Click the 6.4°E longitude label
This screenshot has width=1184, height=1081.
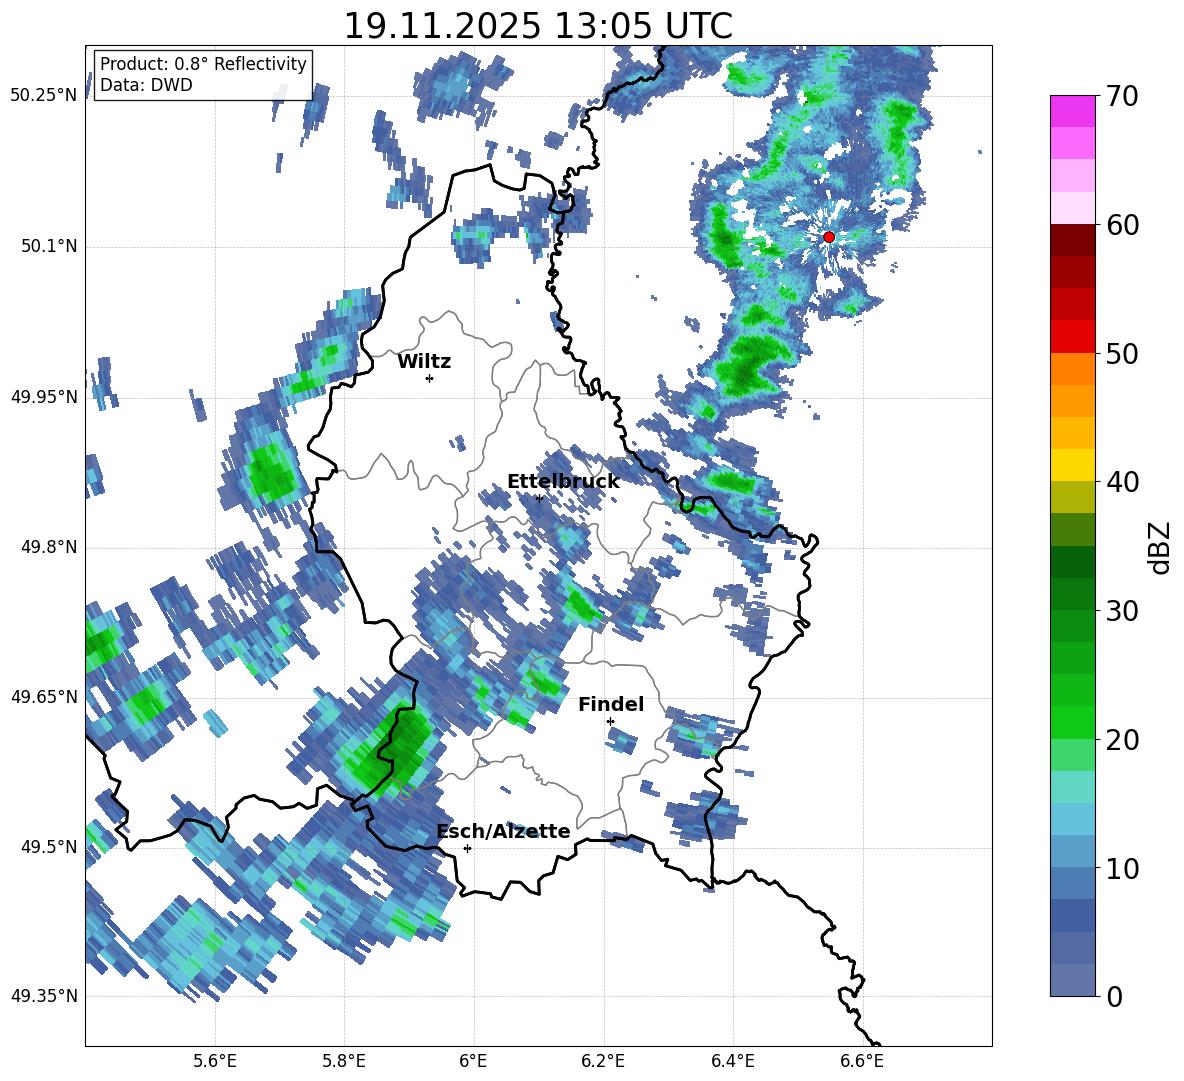[x=732, y=1061]
